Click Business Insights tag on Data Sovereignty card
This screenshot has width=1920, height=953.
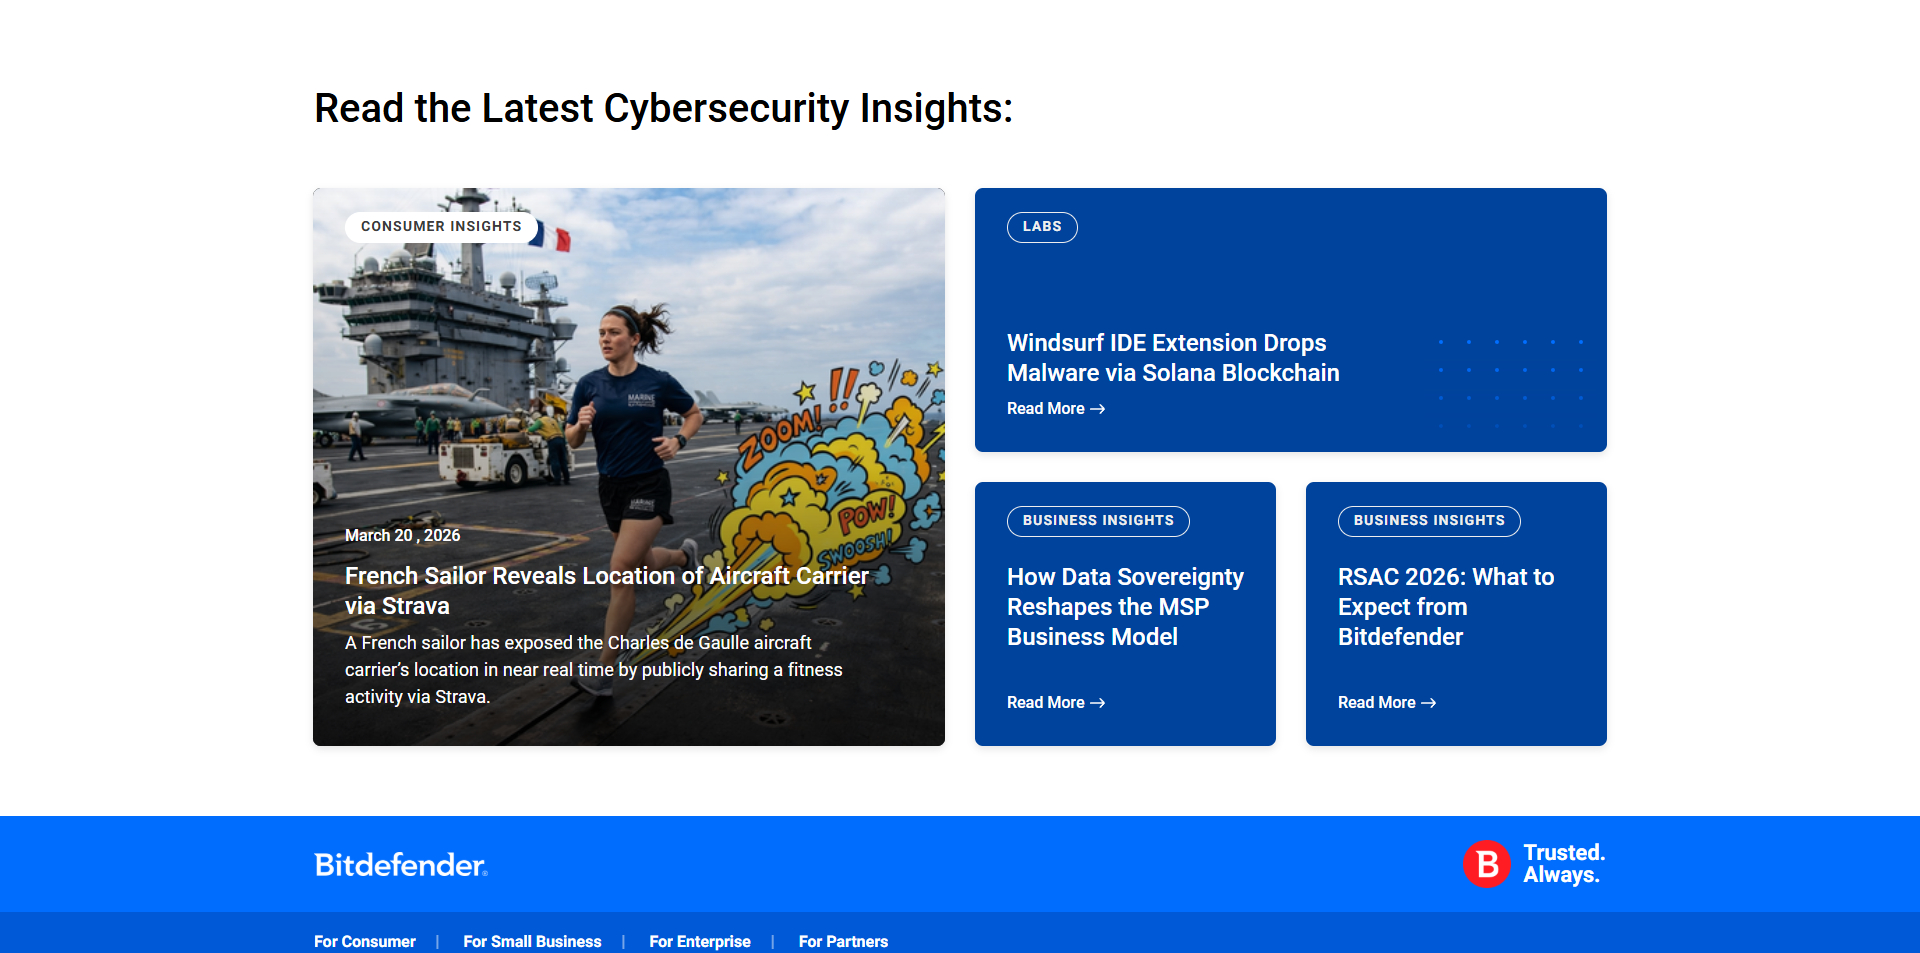pyautogui.click(x=1098, y=521)
